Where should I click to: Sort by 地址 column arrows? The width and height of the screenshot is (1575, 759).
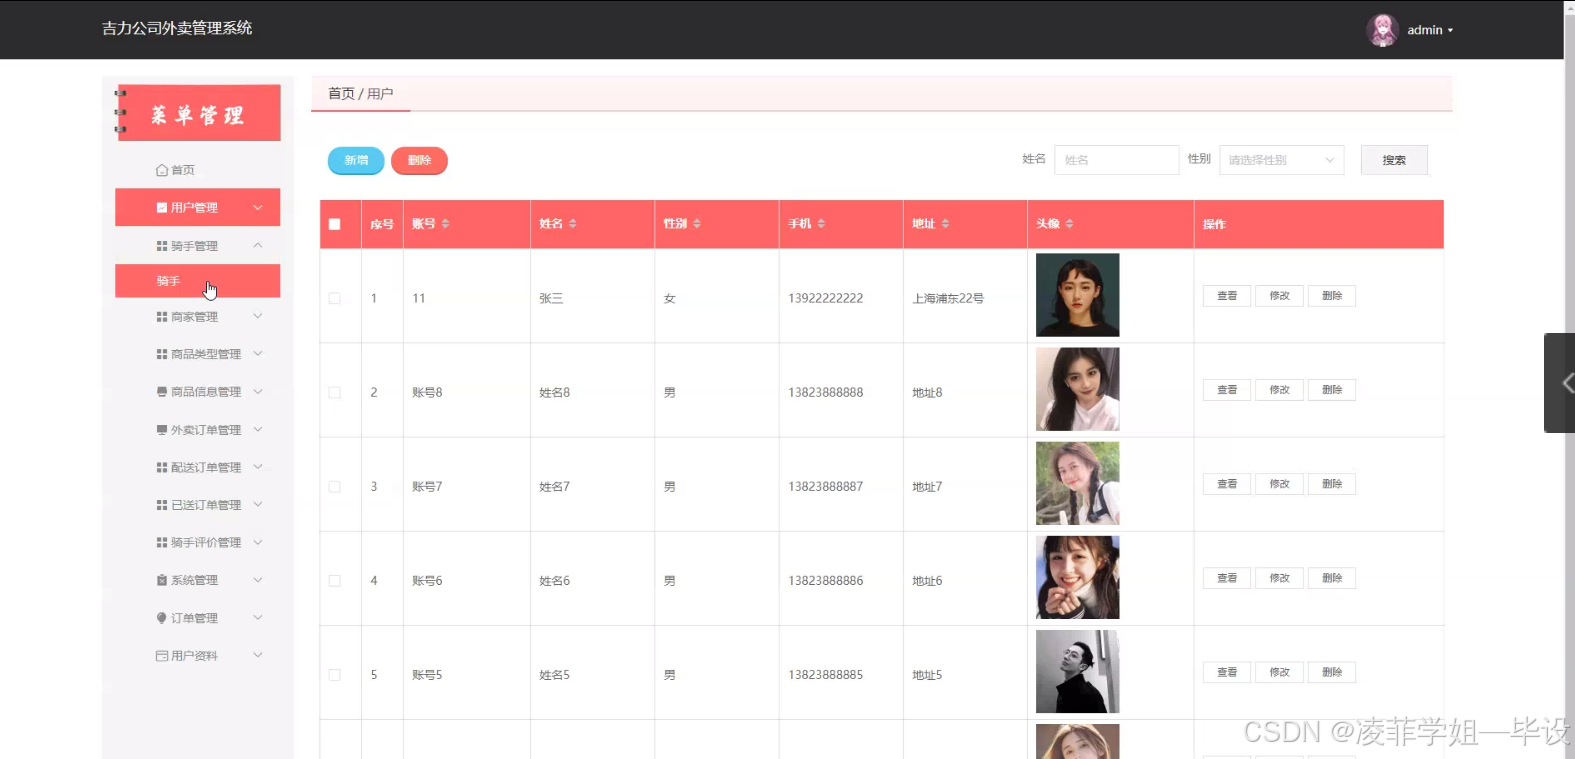[945, 224]
